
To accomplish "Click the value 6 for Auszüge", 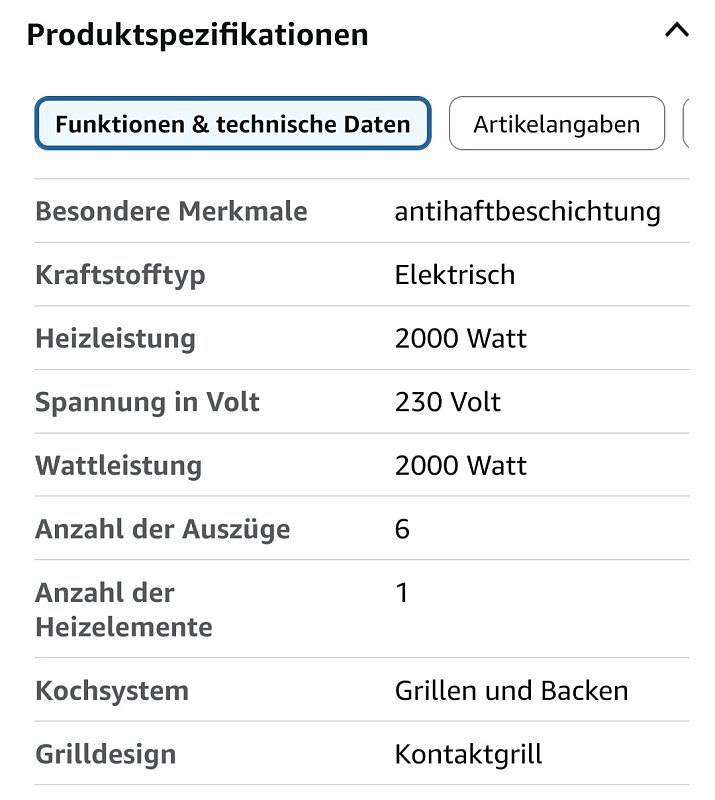I will coord(402,529).
